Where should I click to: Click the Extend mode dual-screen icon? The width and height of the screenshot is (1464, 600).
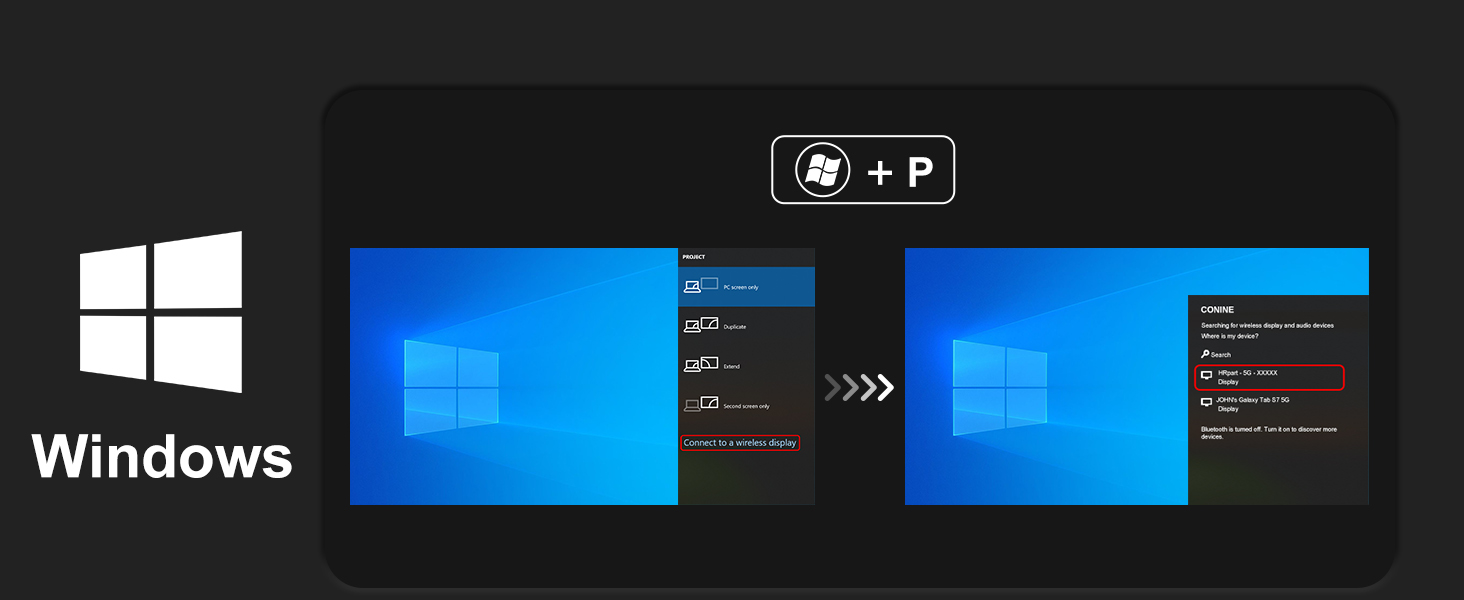(x=701, y=365)
